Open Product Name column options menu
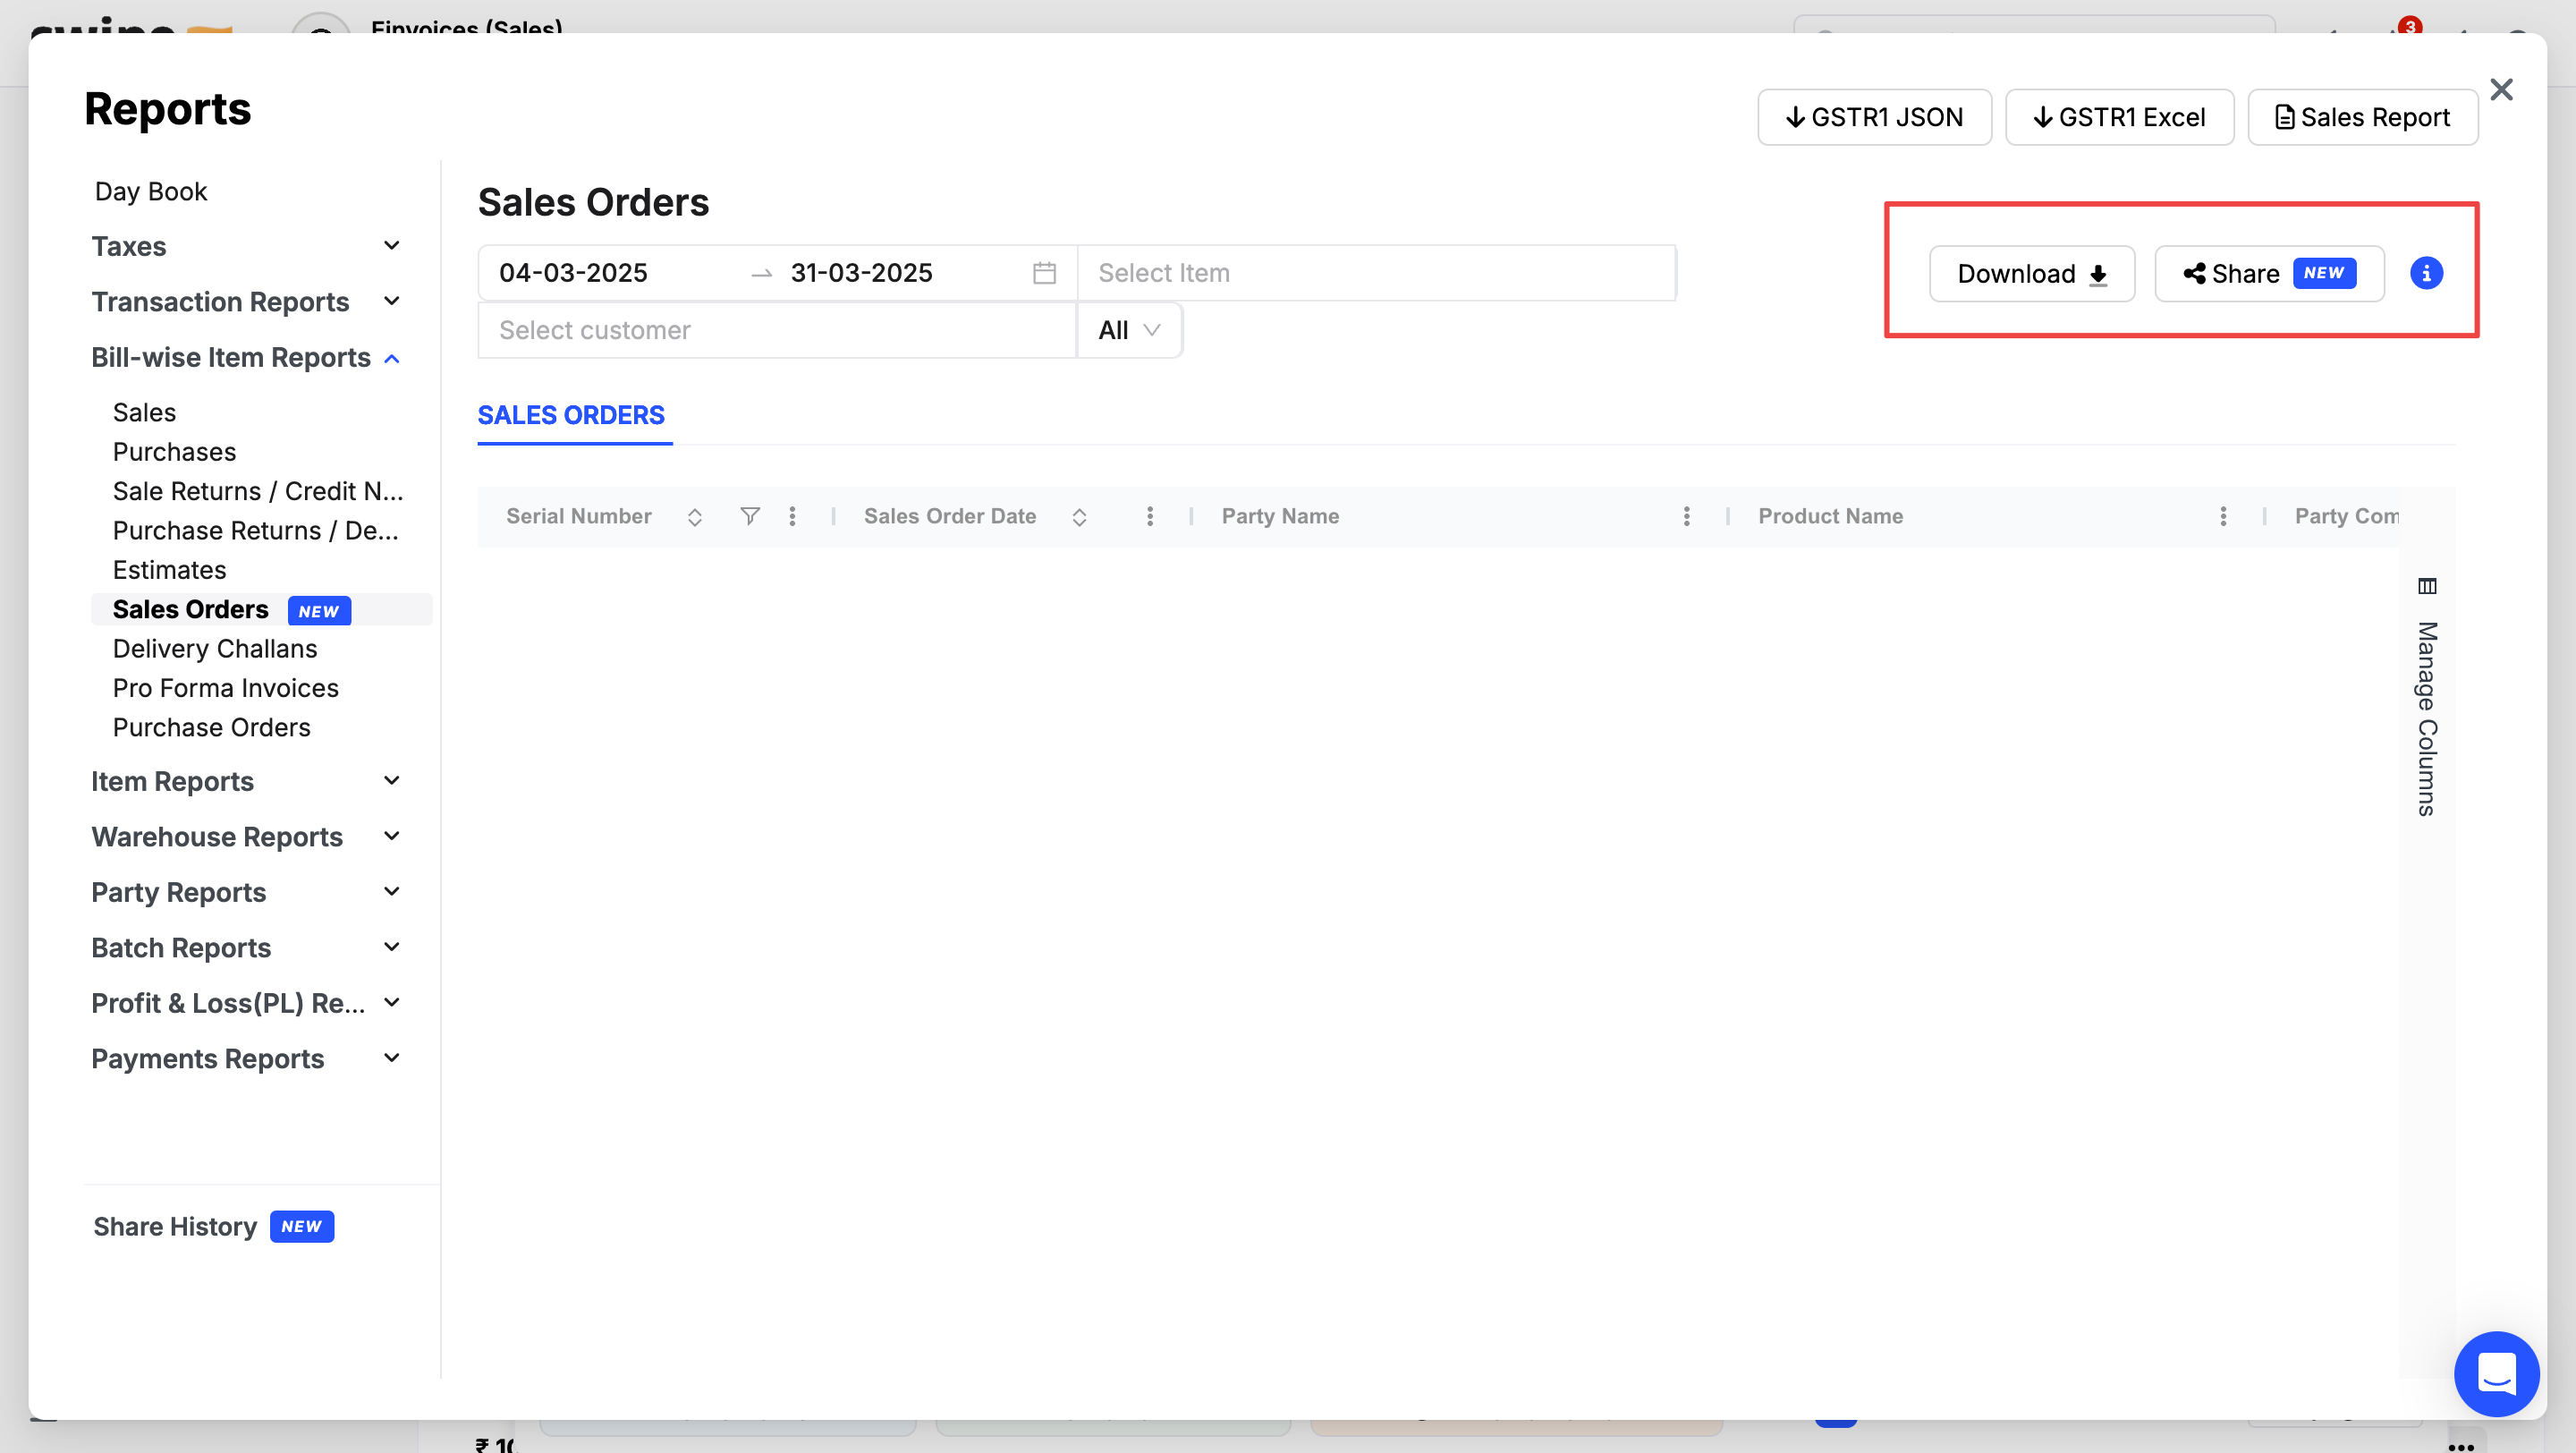This screenshot has width=2576, height=1453. pyautogui.click(x=2223, y=516)
